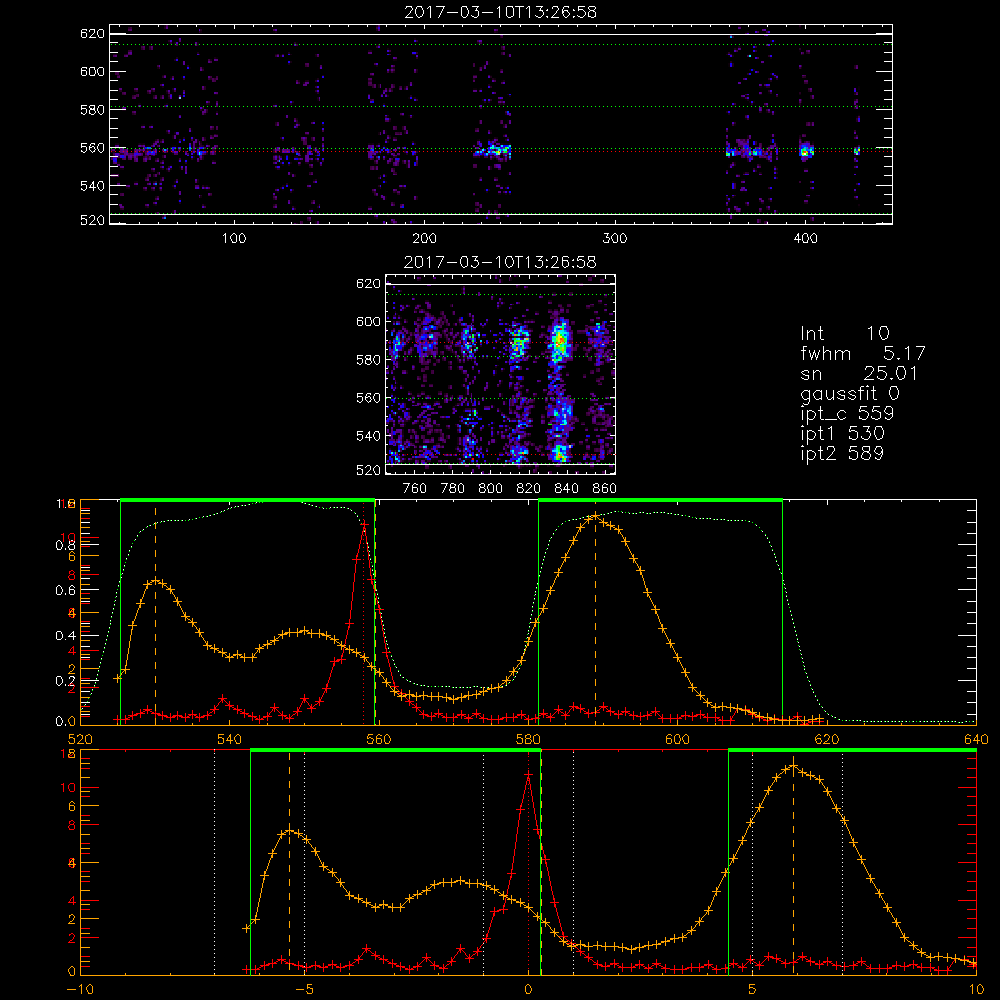Image resolution: width=1000 pixels, height=1000 pixels.
Task: Click the 0.4 label on the profile y-axis
Action: (65, 636)
